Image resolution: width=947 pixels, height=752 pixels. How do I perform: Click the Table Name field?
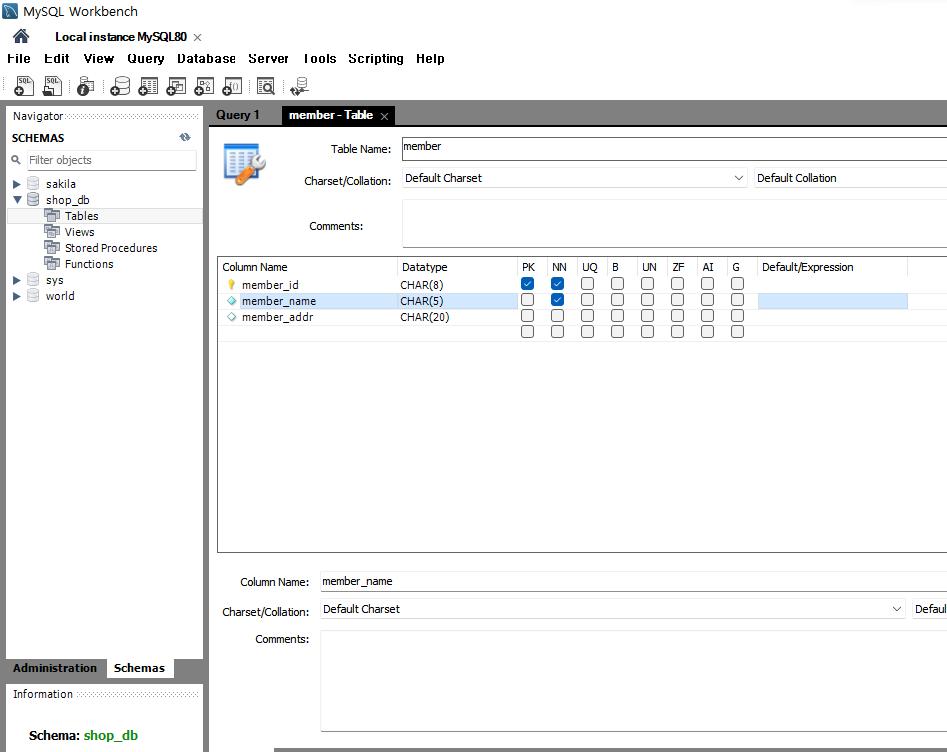[675, 149]
